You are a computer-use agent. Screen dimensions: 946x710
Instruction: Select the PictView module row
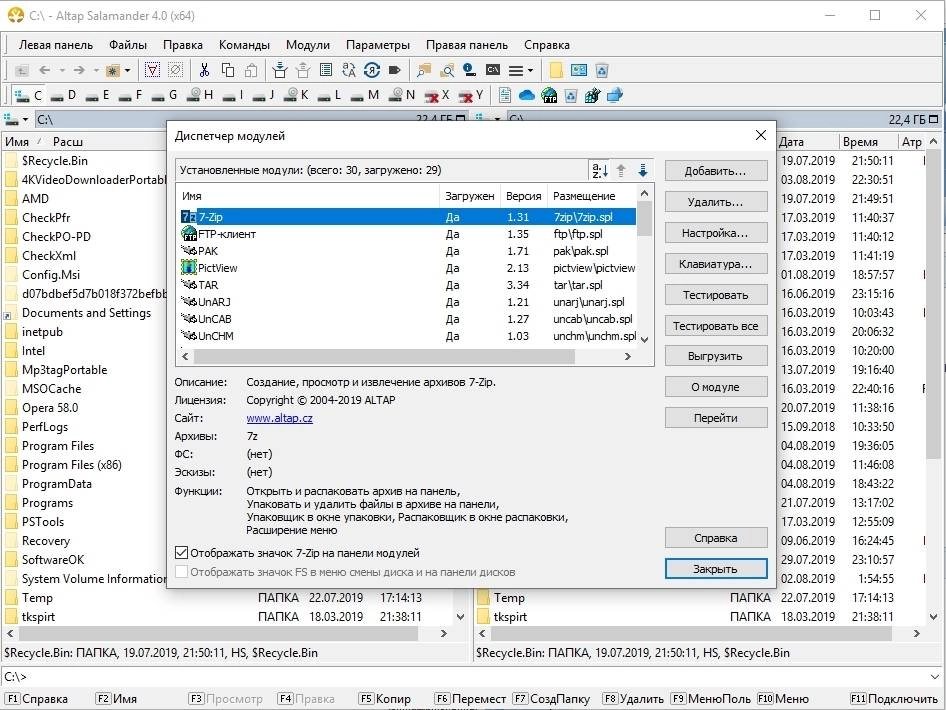pos(408,268)
